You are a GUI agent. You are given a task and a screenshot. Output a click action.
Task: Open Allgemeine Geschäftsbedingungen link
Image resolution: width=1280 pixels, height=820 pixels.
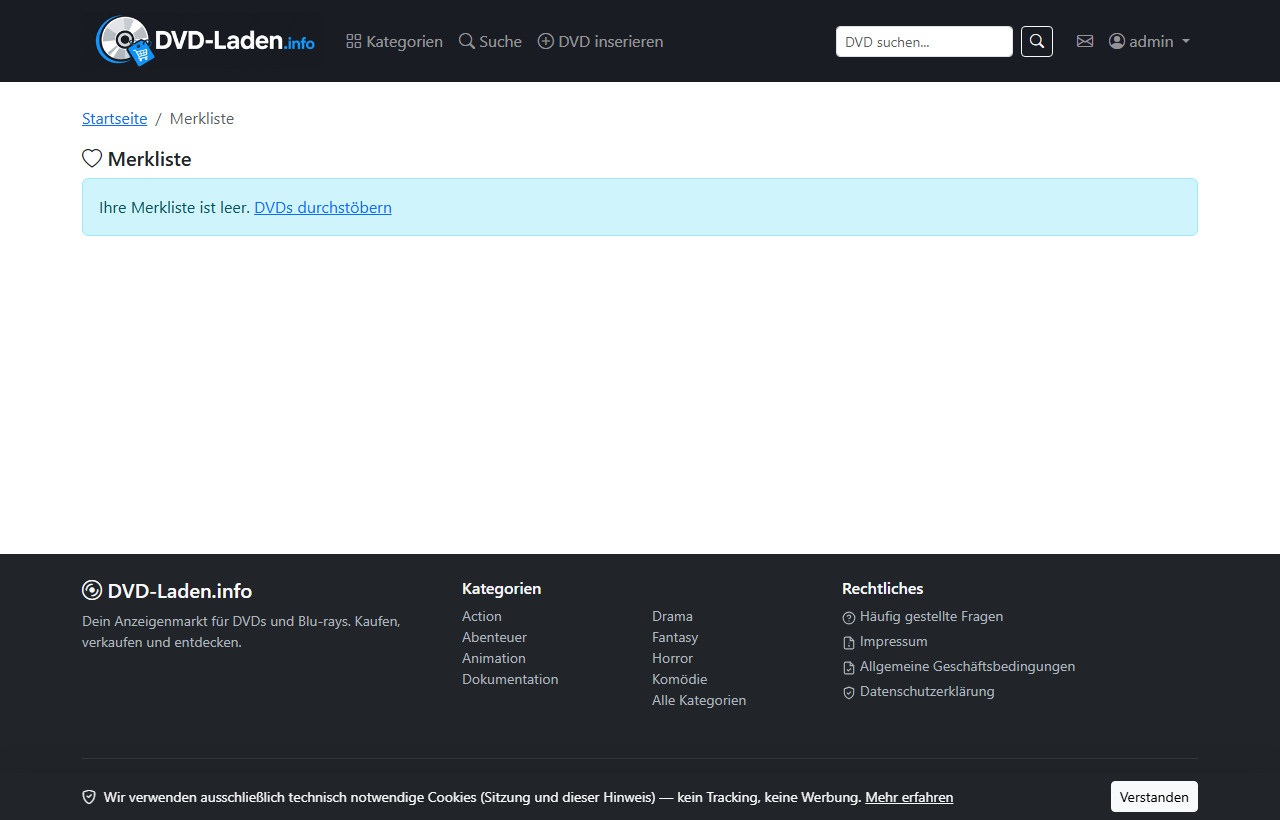pos(967,666)
